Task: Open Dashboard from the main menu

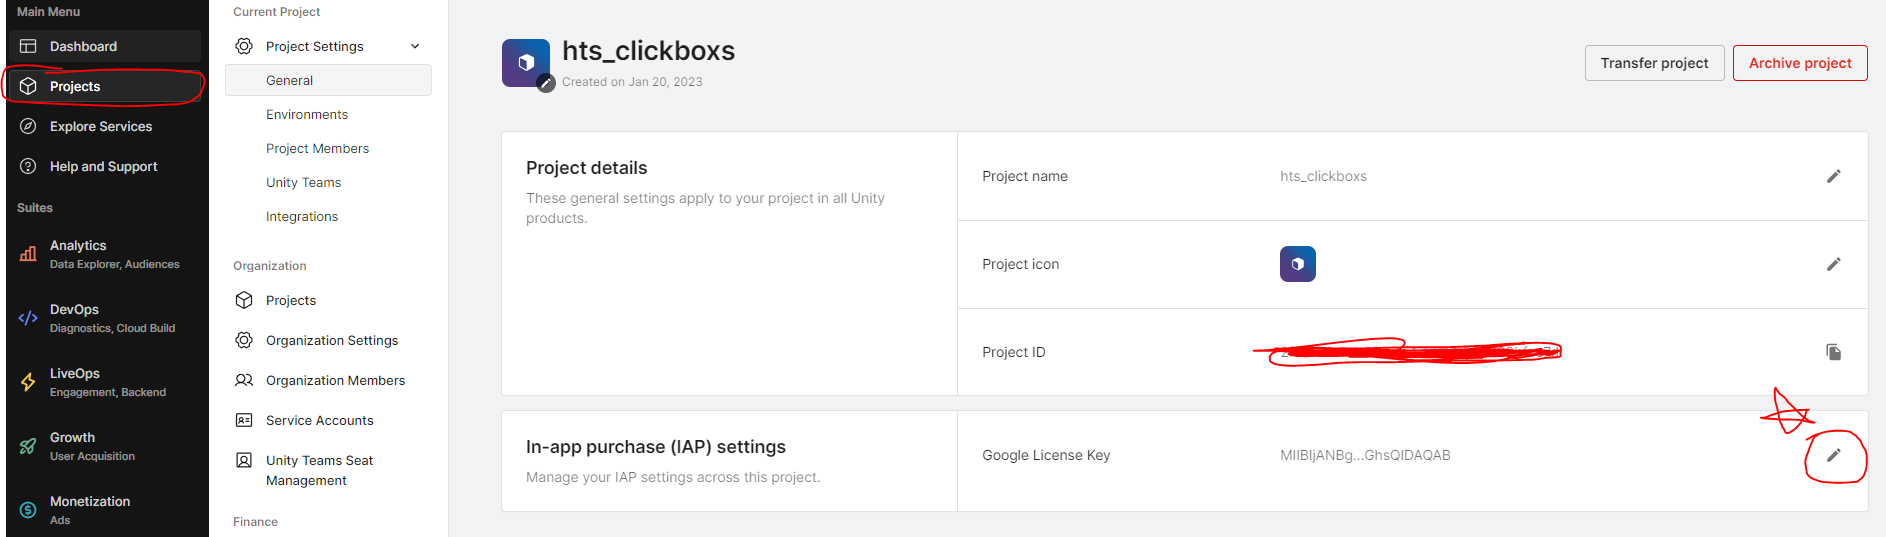Action: click(105, 46)
